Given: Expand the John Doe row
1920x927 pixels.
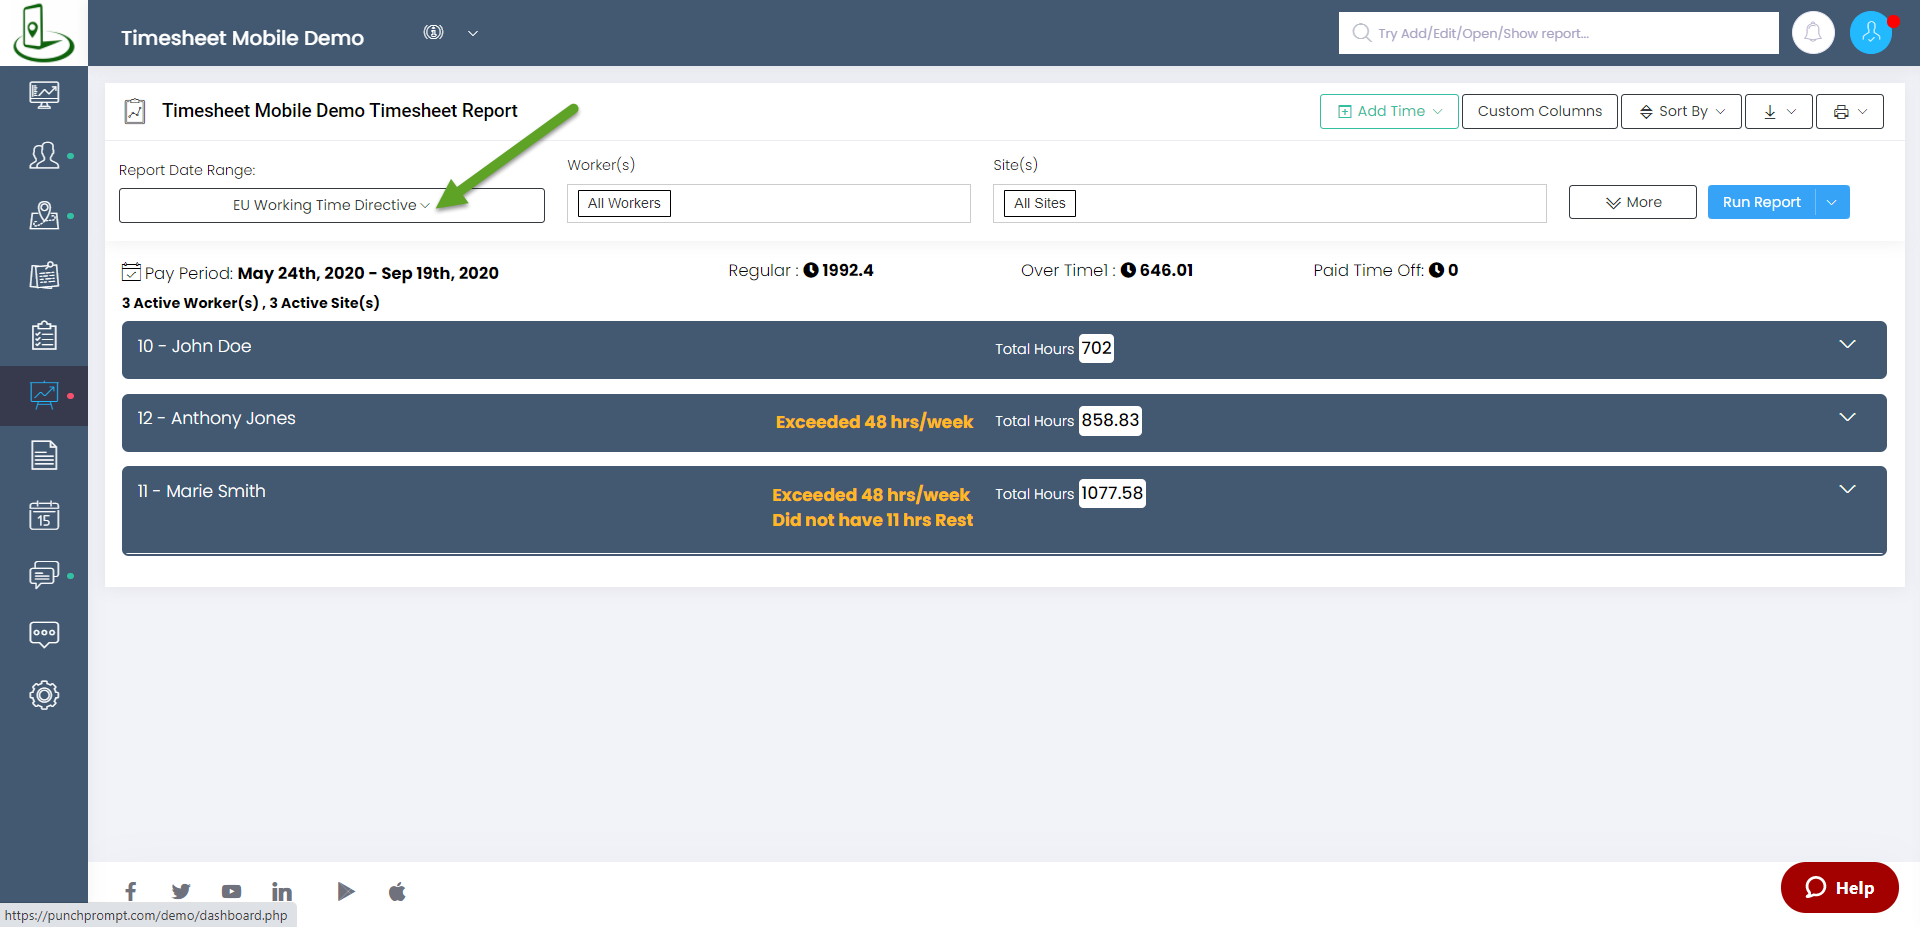Looking at the screenshot, I should point(1846,345).
